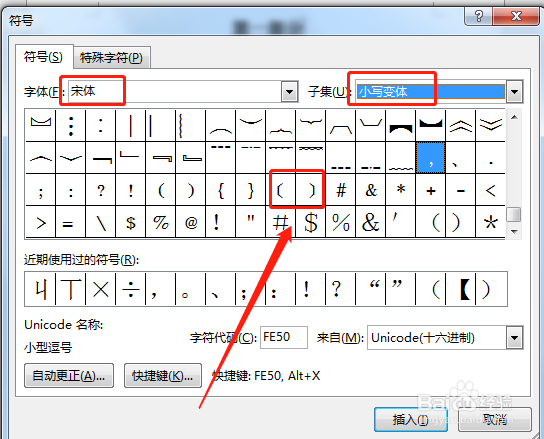Image resolution: width=544 pixels, height=439 pixels.
Task: Click the font name field 宋体
Action: (175, 92)
